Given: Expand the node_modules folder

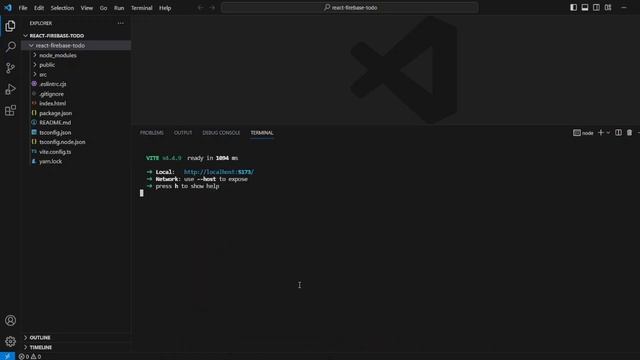Looking at the screenshot, I should click(76, 55).
